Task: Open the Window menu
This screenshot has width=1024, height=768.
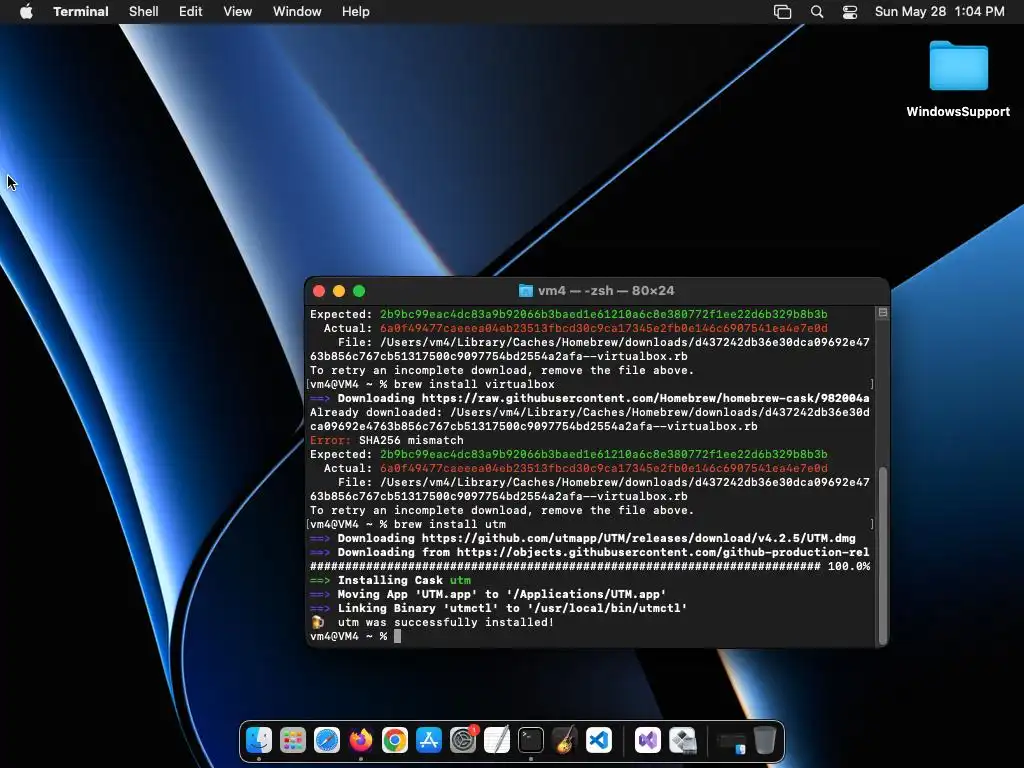Action: (x=296, y=12)
